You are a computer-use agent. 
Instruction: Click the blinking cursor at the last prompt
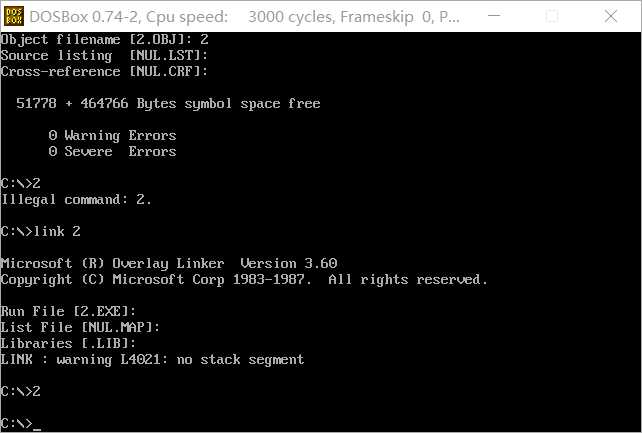pos(37,425)
